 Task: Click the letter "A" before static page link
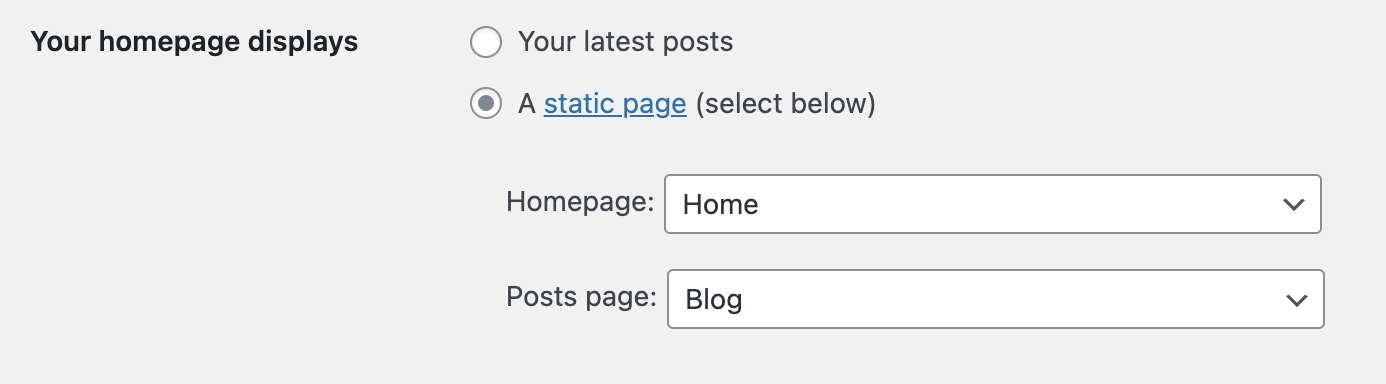527,104
